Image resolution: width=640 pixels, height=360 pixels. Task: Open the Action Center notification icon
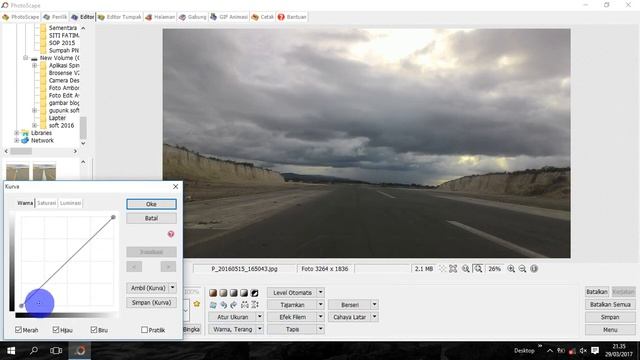[595, 351]
